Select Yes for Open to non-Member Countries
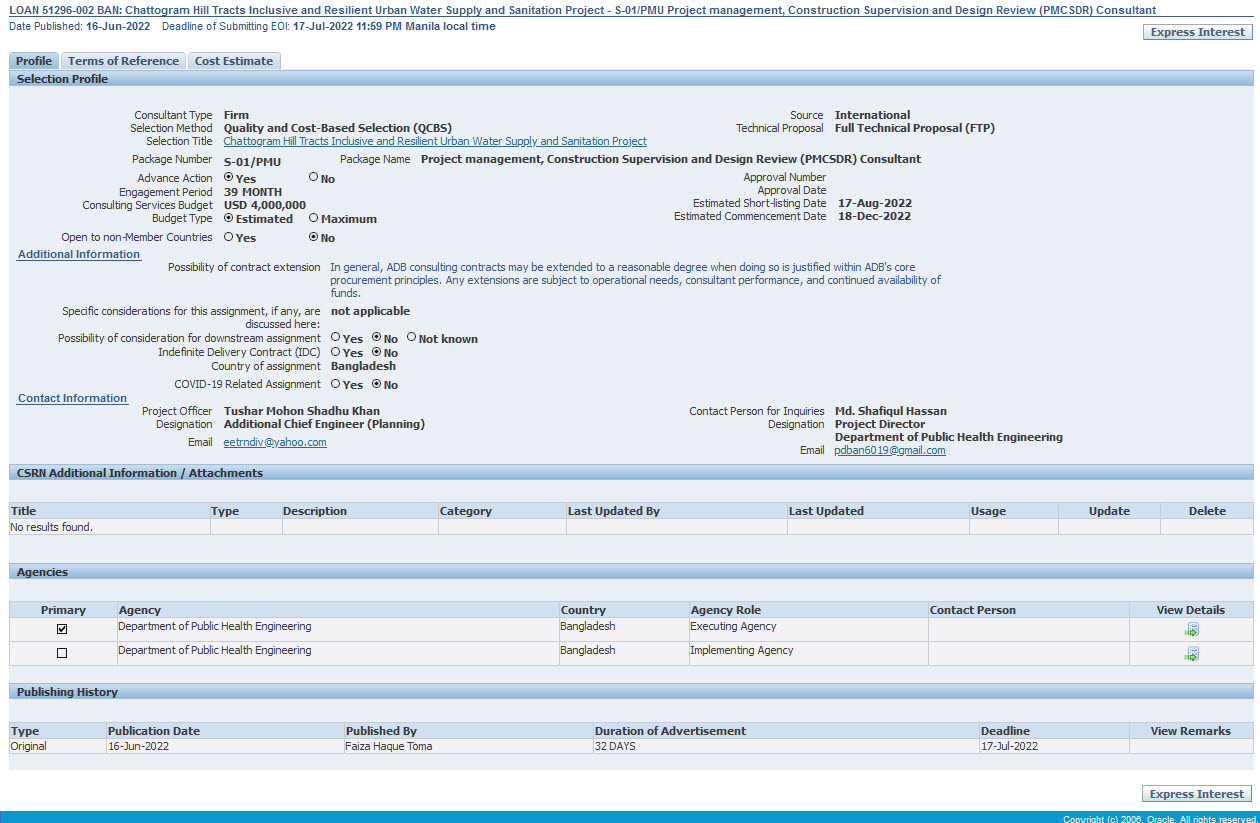1260x823 pixels. pos(229,238)
